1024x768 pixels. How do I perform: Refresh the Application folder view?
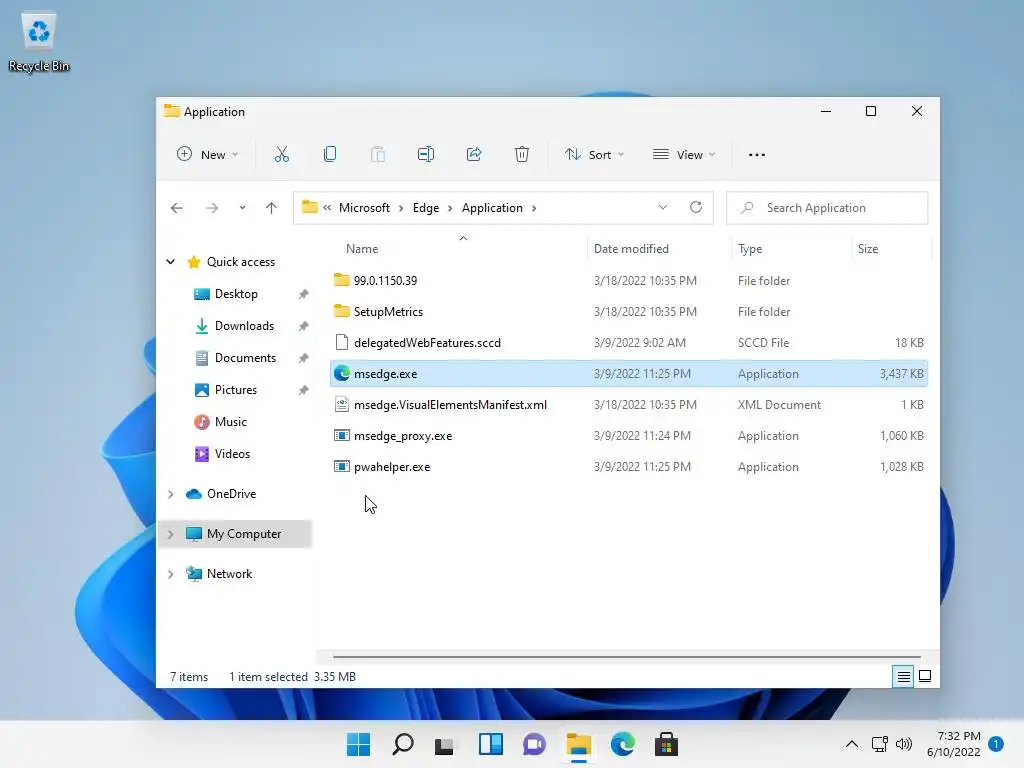point(696,208)
